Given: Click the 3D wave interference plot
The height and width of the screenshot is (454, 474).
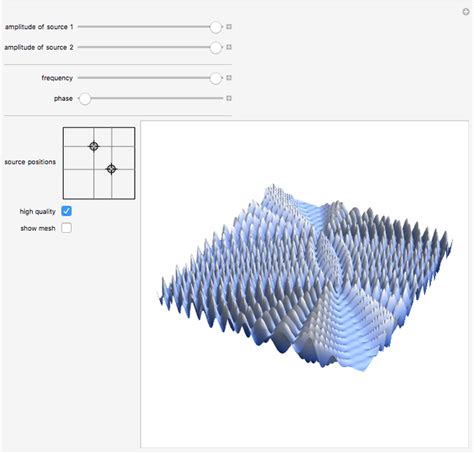Looking at the screenshot, I should coord(305,284).
